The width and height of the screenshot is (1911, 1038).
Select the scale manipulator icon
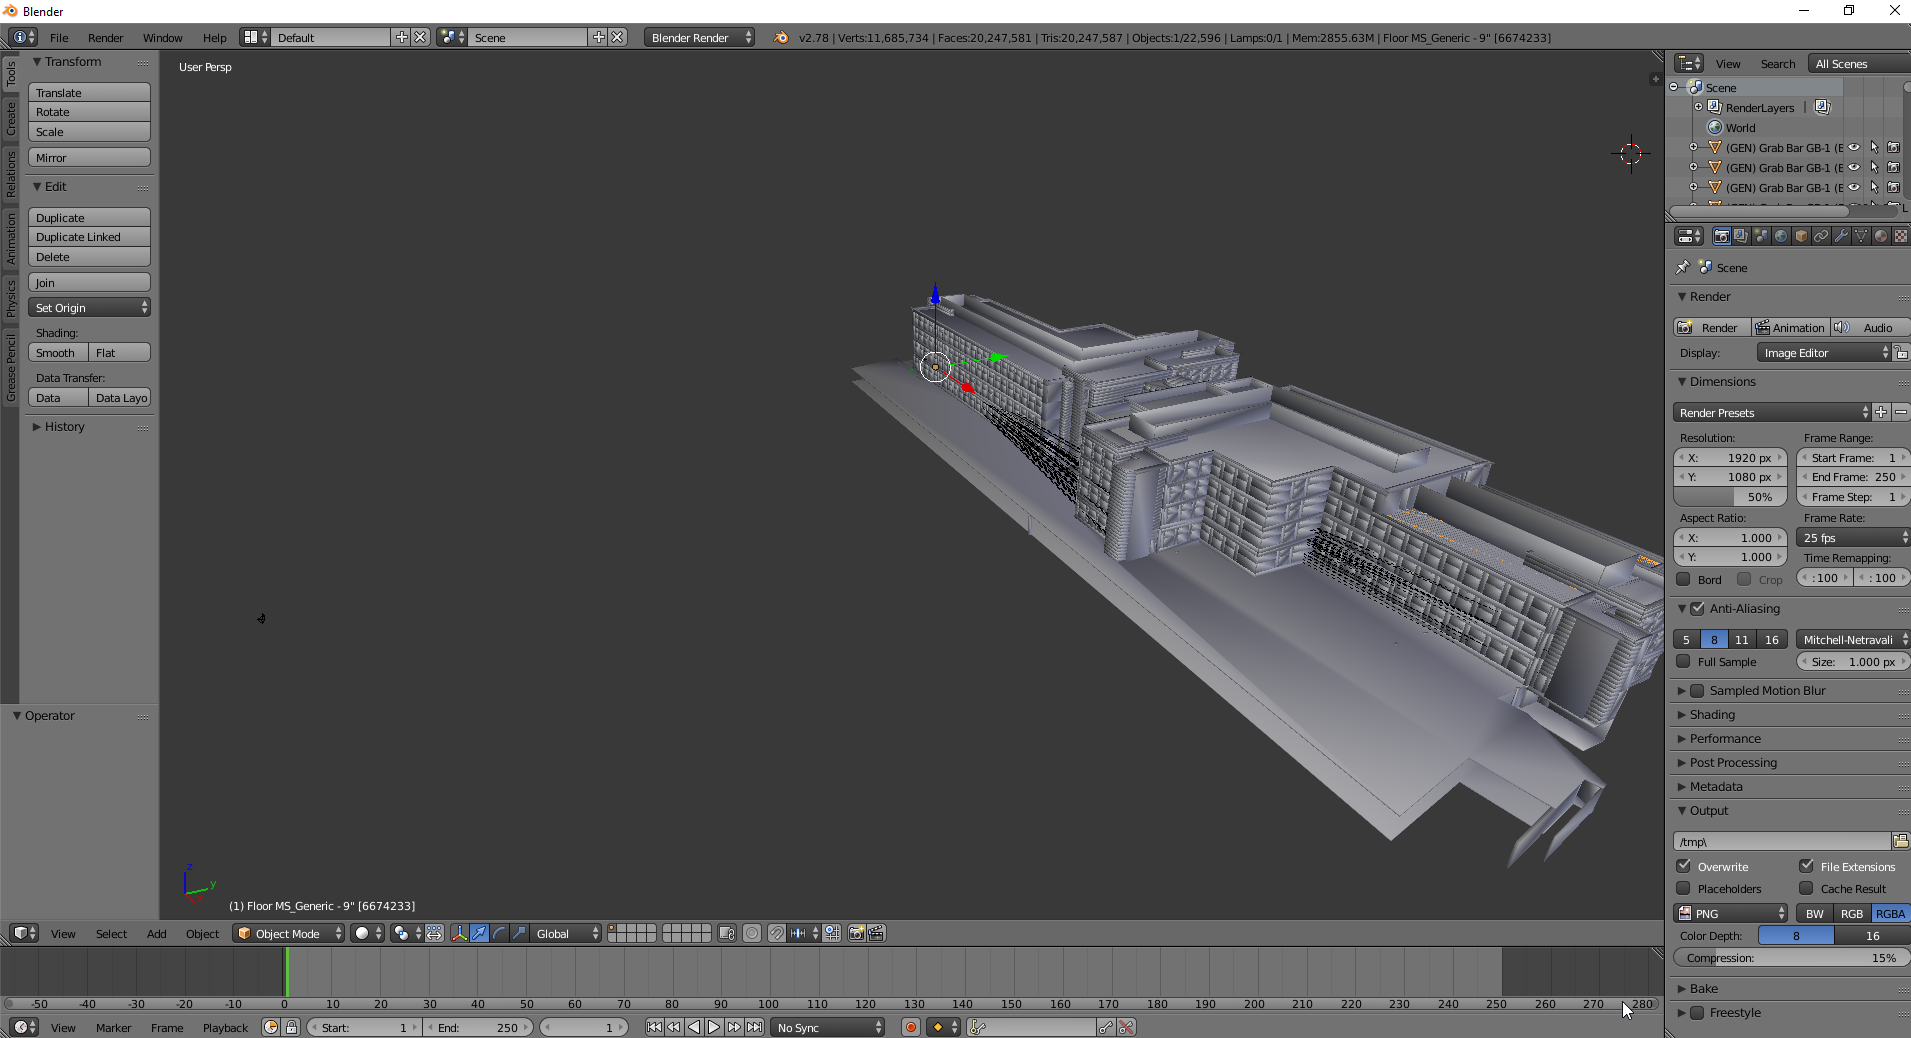[x=519, y=933]
